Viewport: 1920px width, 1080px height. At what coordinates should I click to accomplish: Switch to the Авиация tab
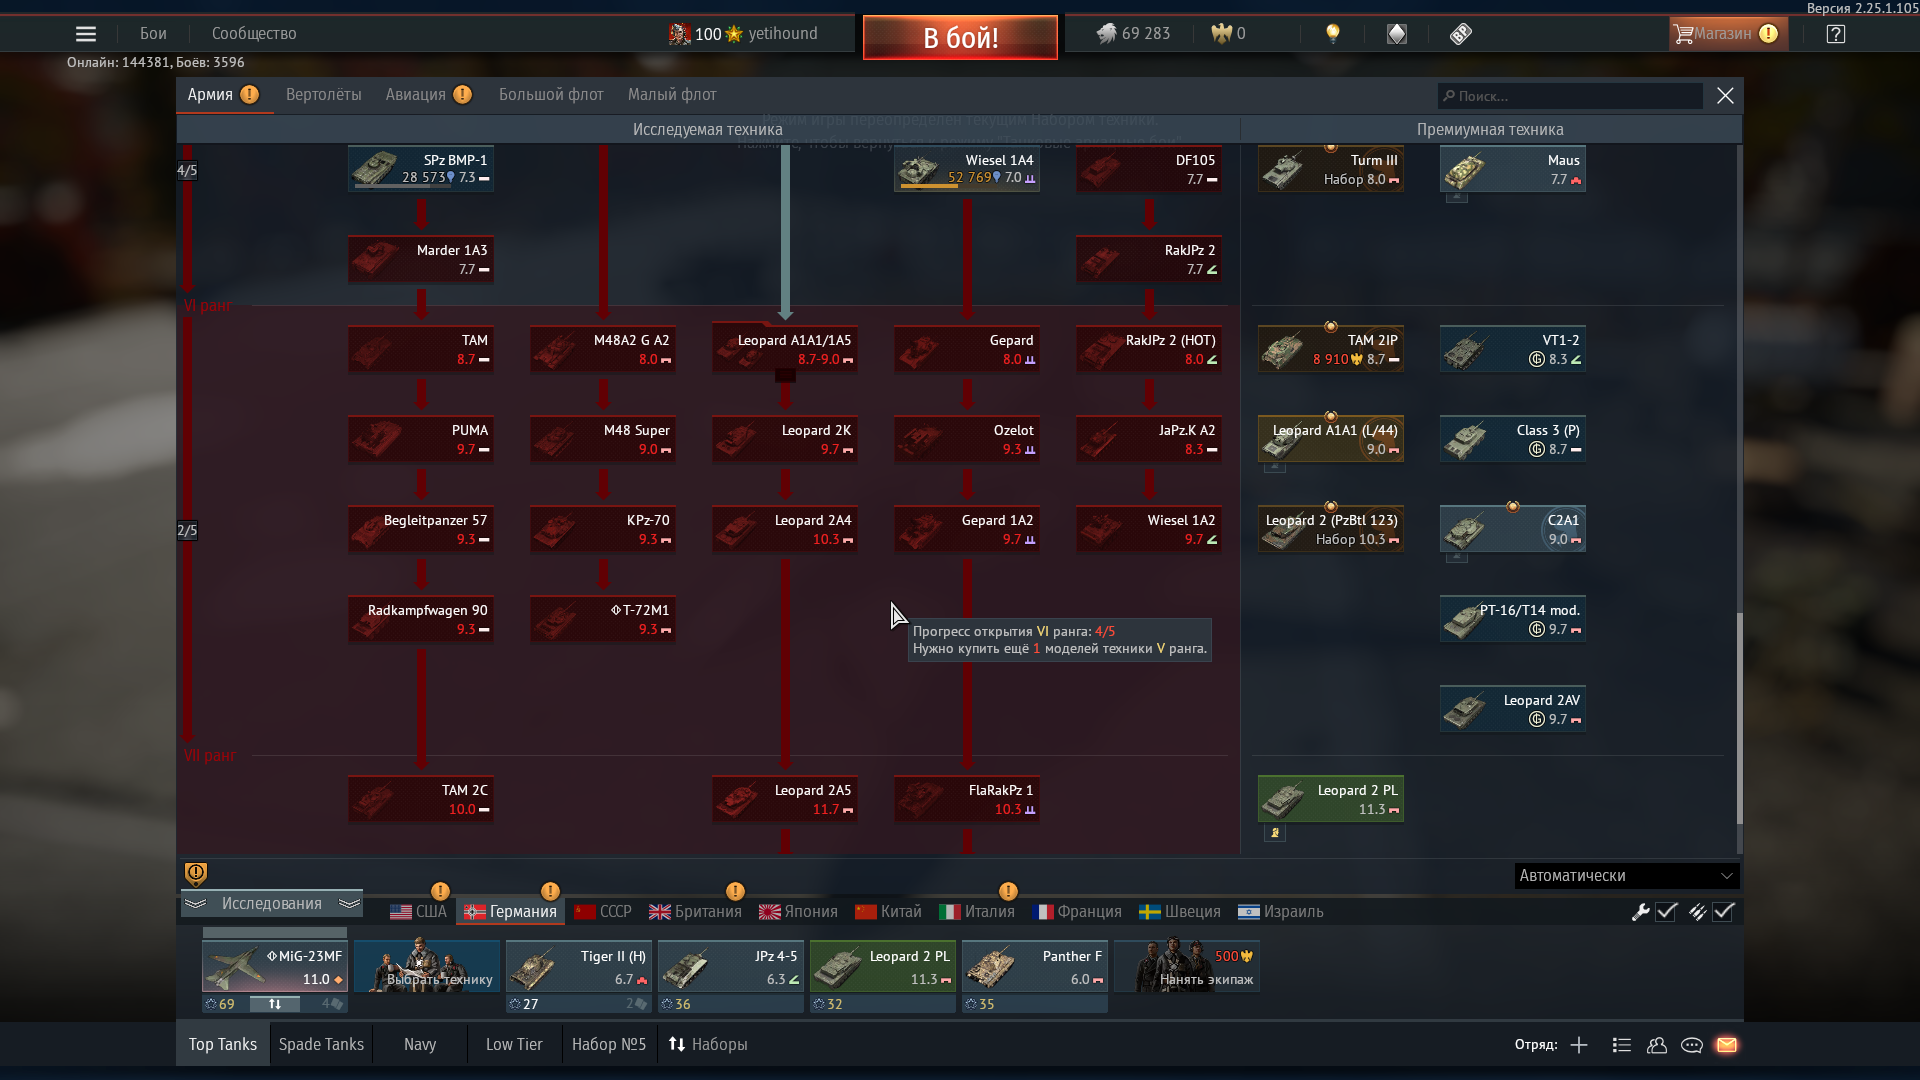click(x=416, y=95)
